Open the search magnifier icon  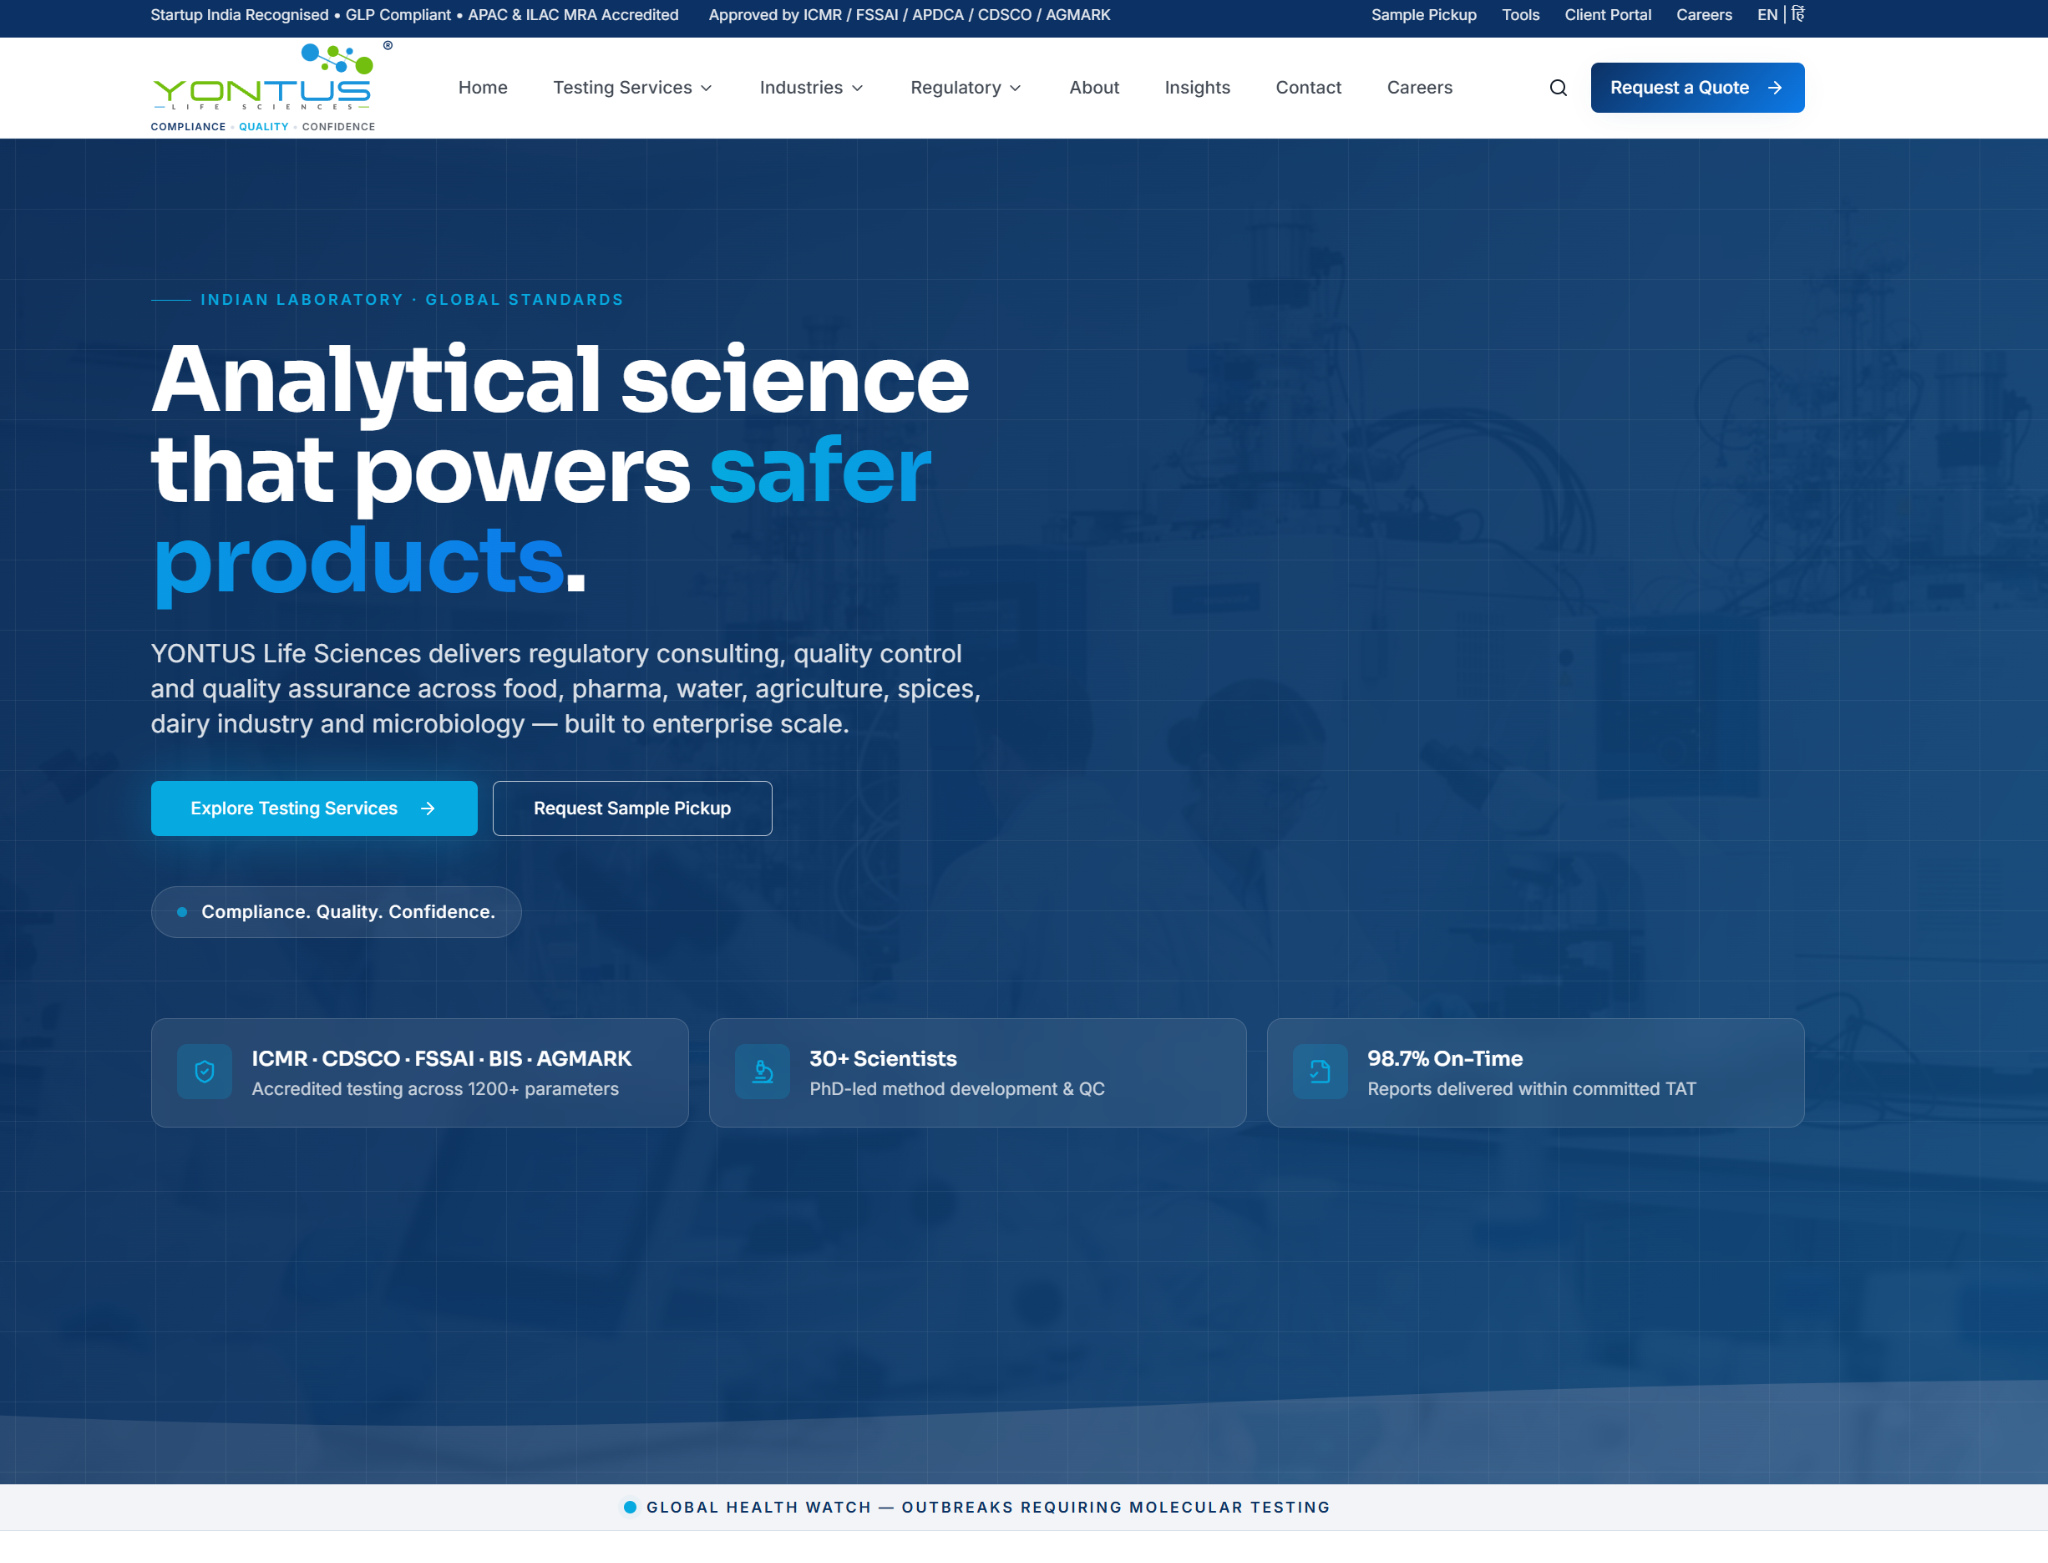[1558, 88]
